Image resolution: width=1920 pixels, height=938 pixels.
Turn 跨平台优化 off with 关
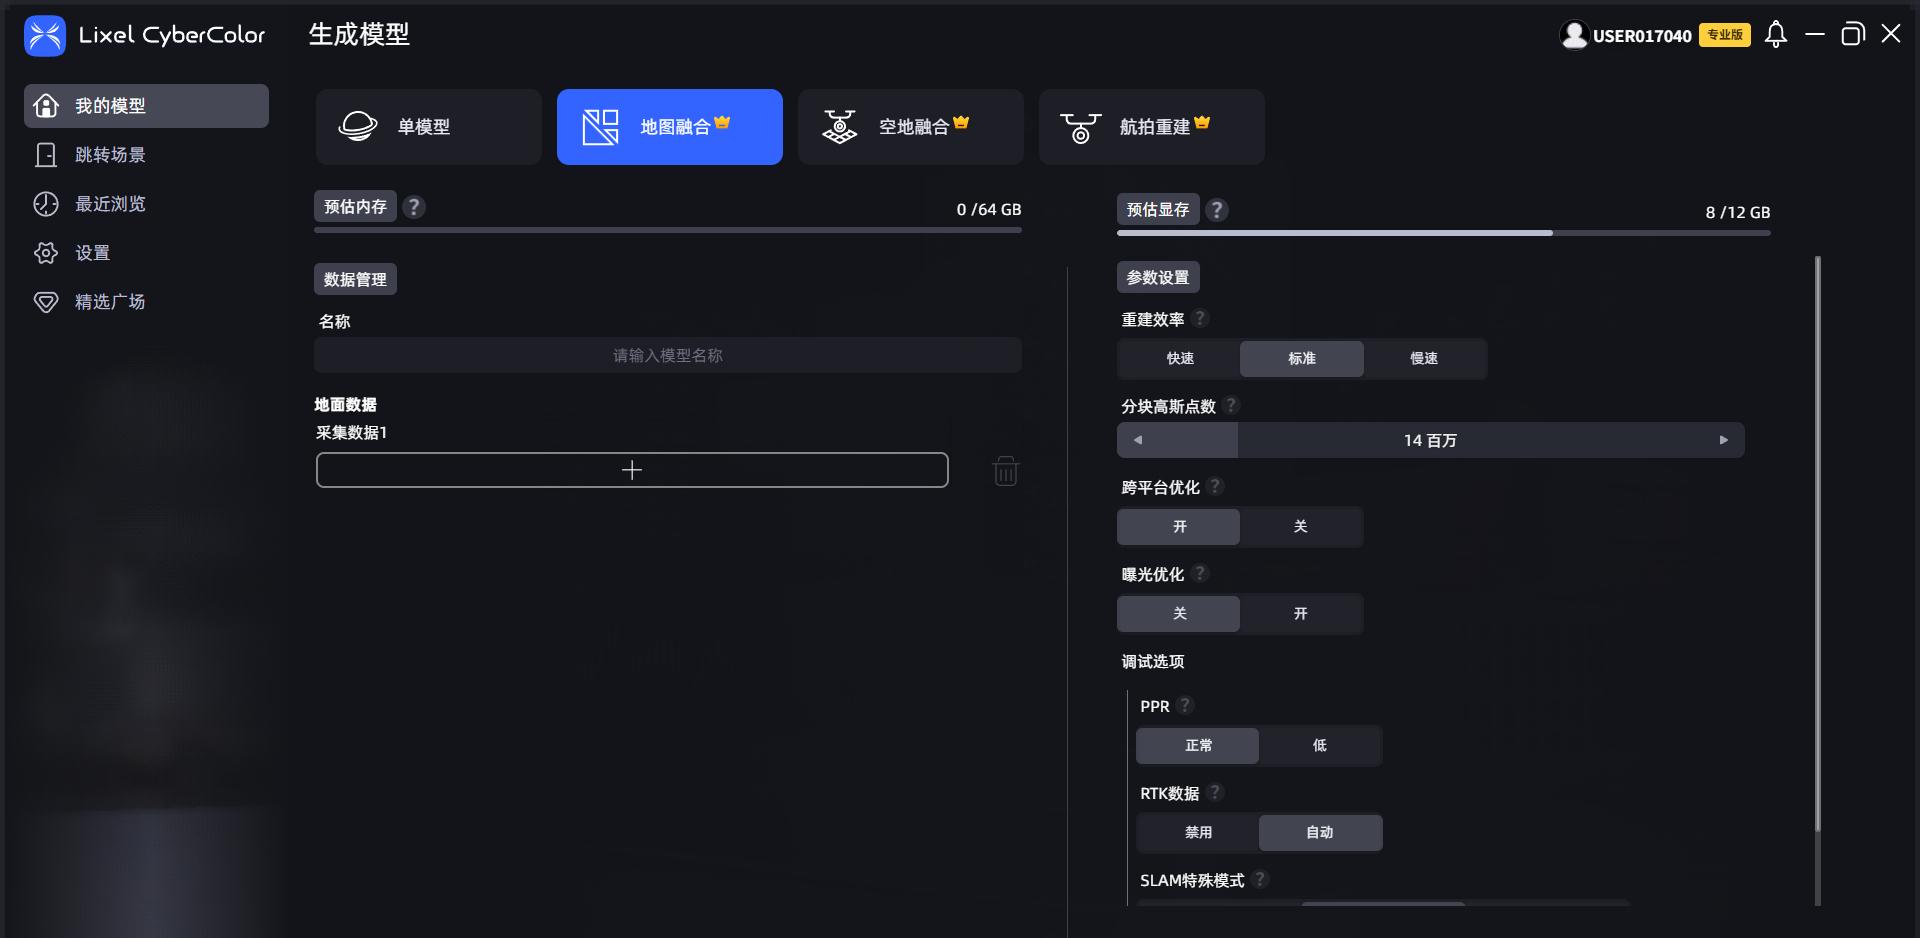(1301, 527)
